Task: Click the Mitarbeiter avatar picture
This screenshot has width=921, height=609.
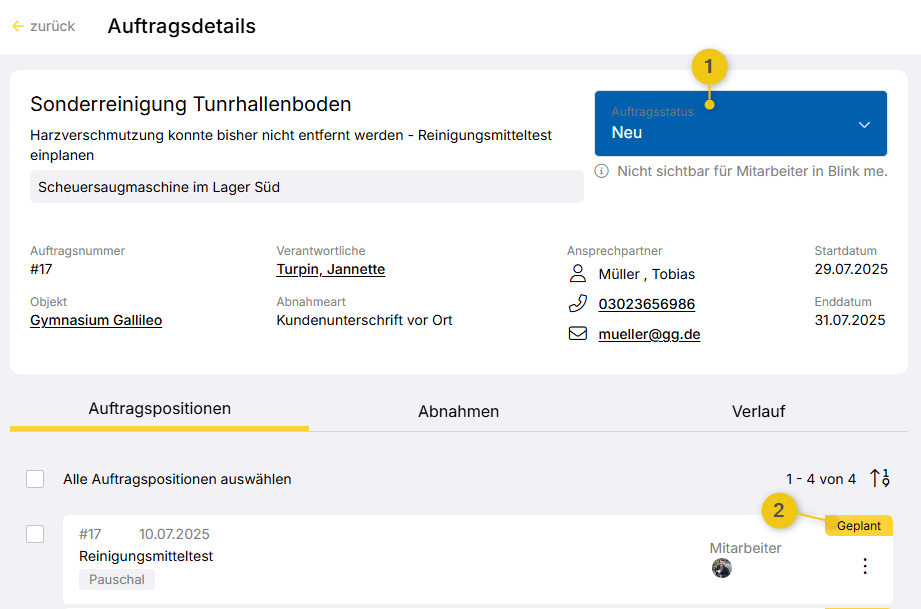Action: point(721,568)
